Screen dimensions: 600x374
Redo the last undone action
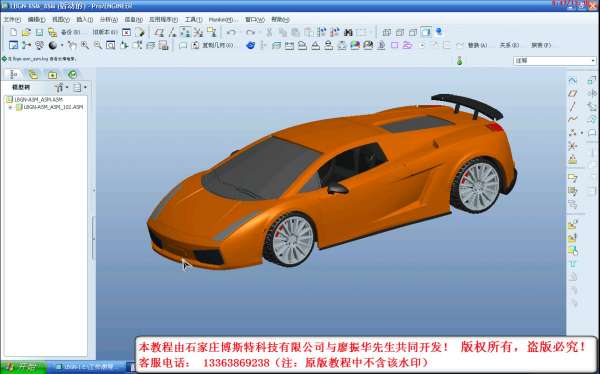(250, 32)
